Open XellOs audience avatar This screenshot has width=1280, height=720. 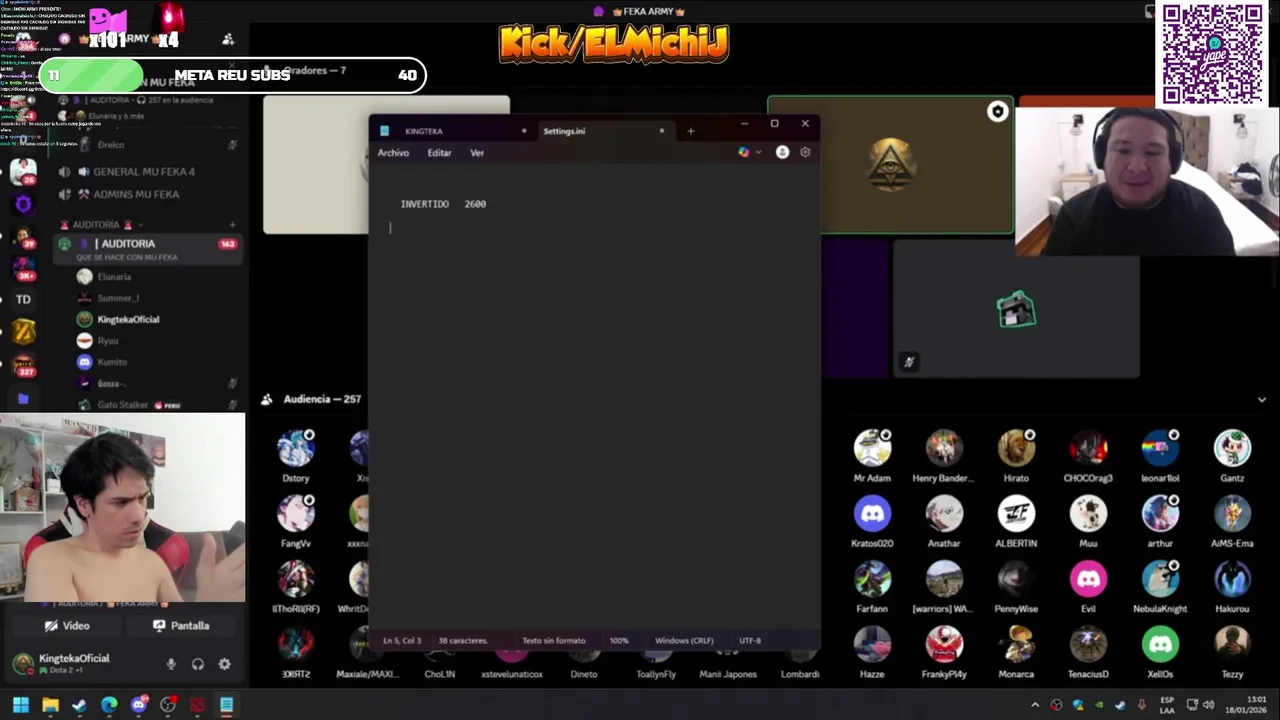tap(1160, 645)
